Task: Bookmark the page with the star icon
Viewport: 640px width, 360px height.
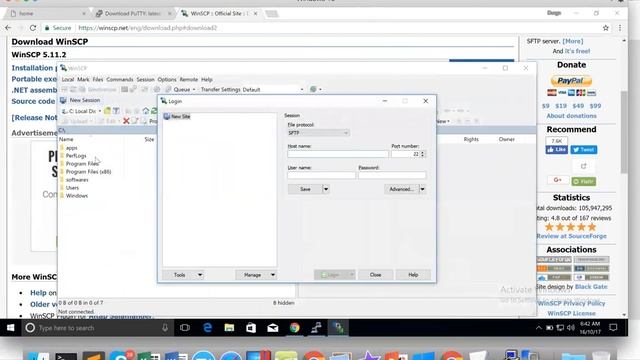Action: click(x=606, y=28)
